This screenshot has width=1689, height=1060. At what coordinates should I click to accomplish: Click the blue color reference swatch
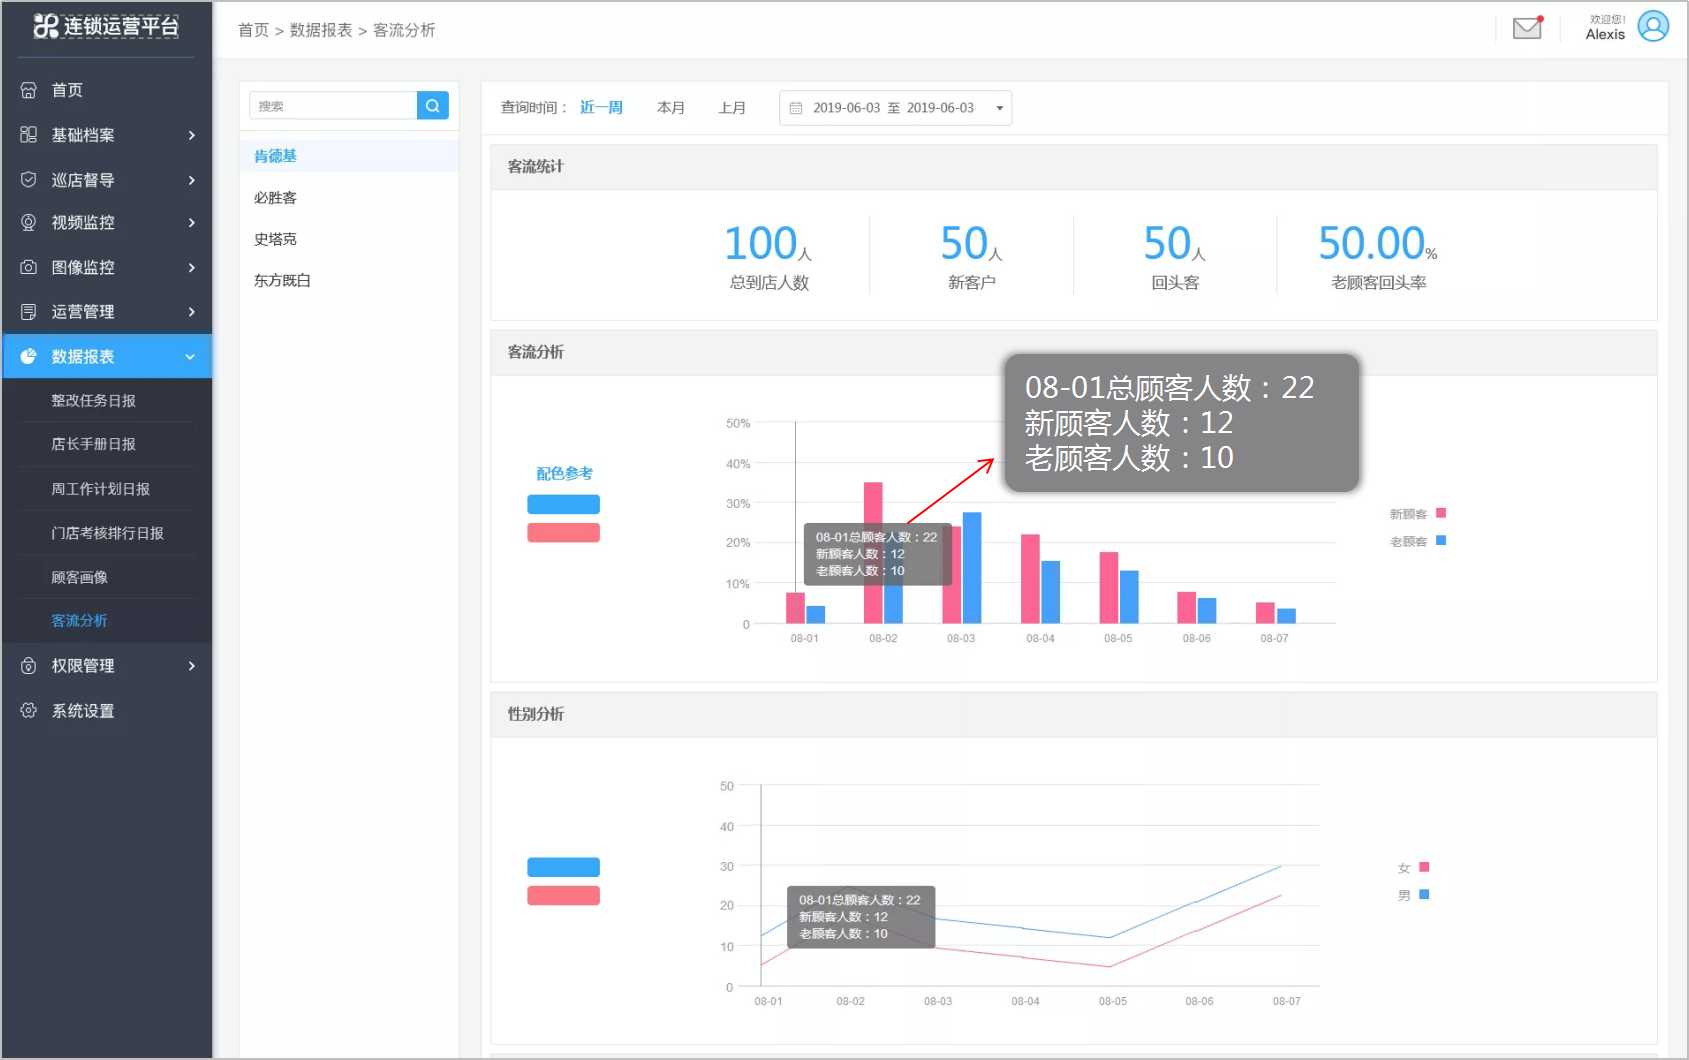[x=563, y=504]
